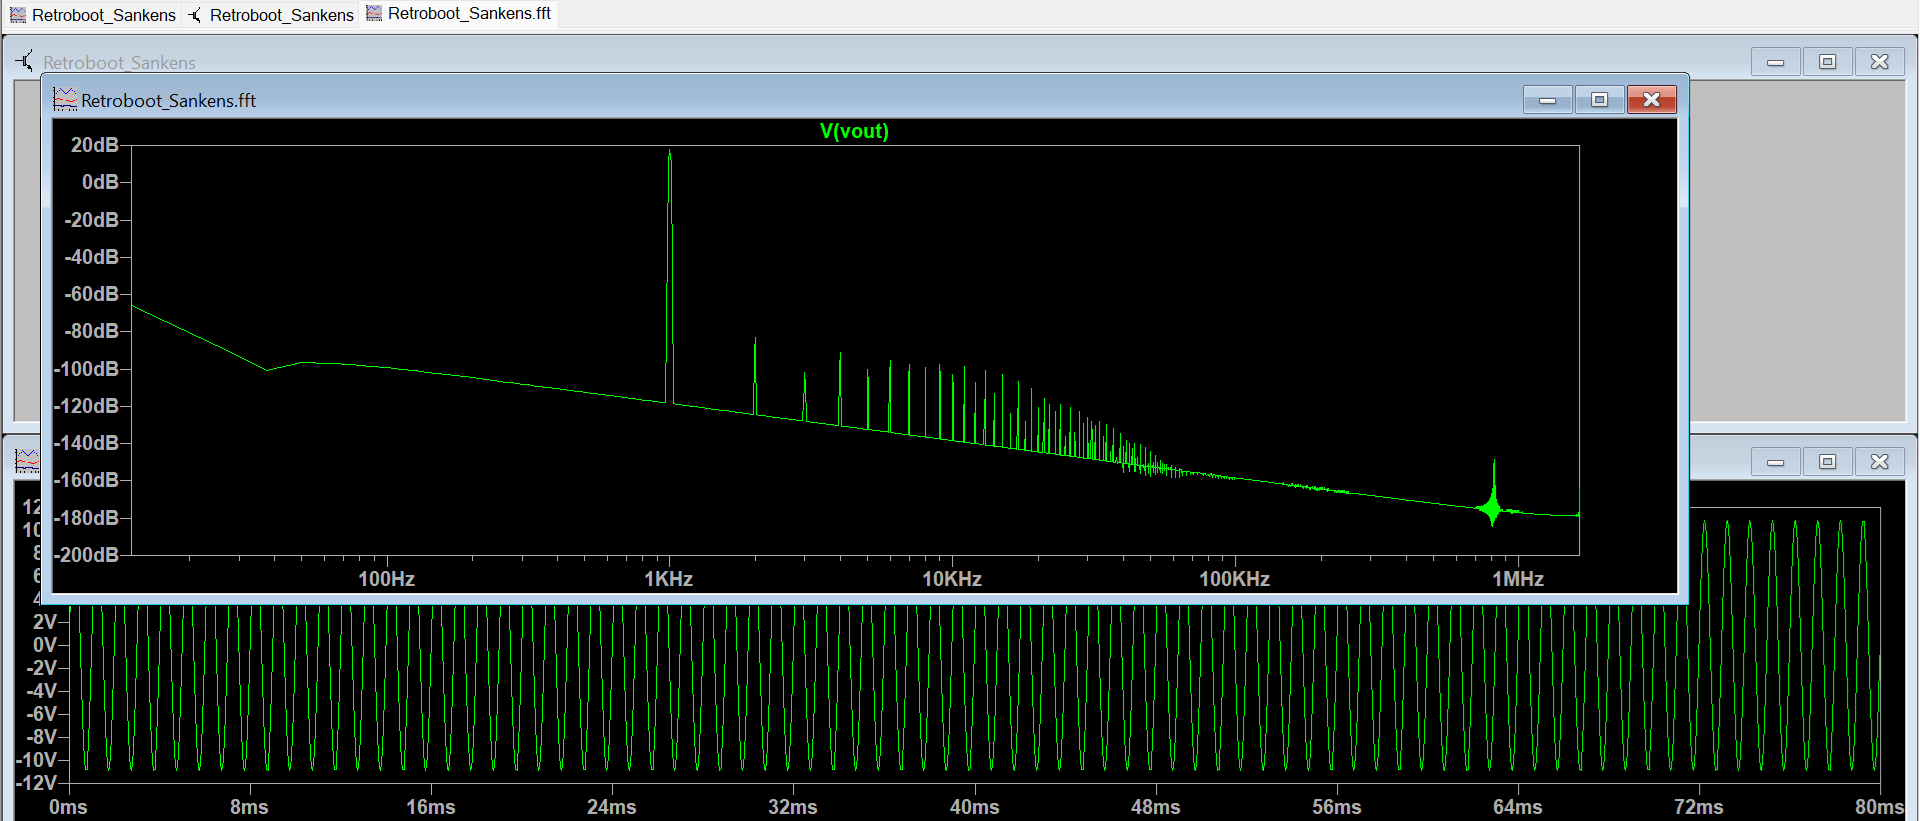The width and height of the screenshot is (1920, 821).
Task: Maximize the lower waveform window
Action: (x=1828, y=461)
